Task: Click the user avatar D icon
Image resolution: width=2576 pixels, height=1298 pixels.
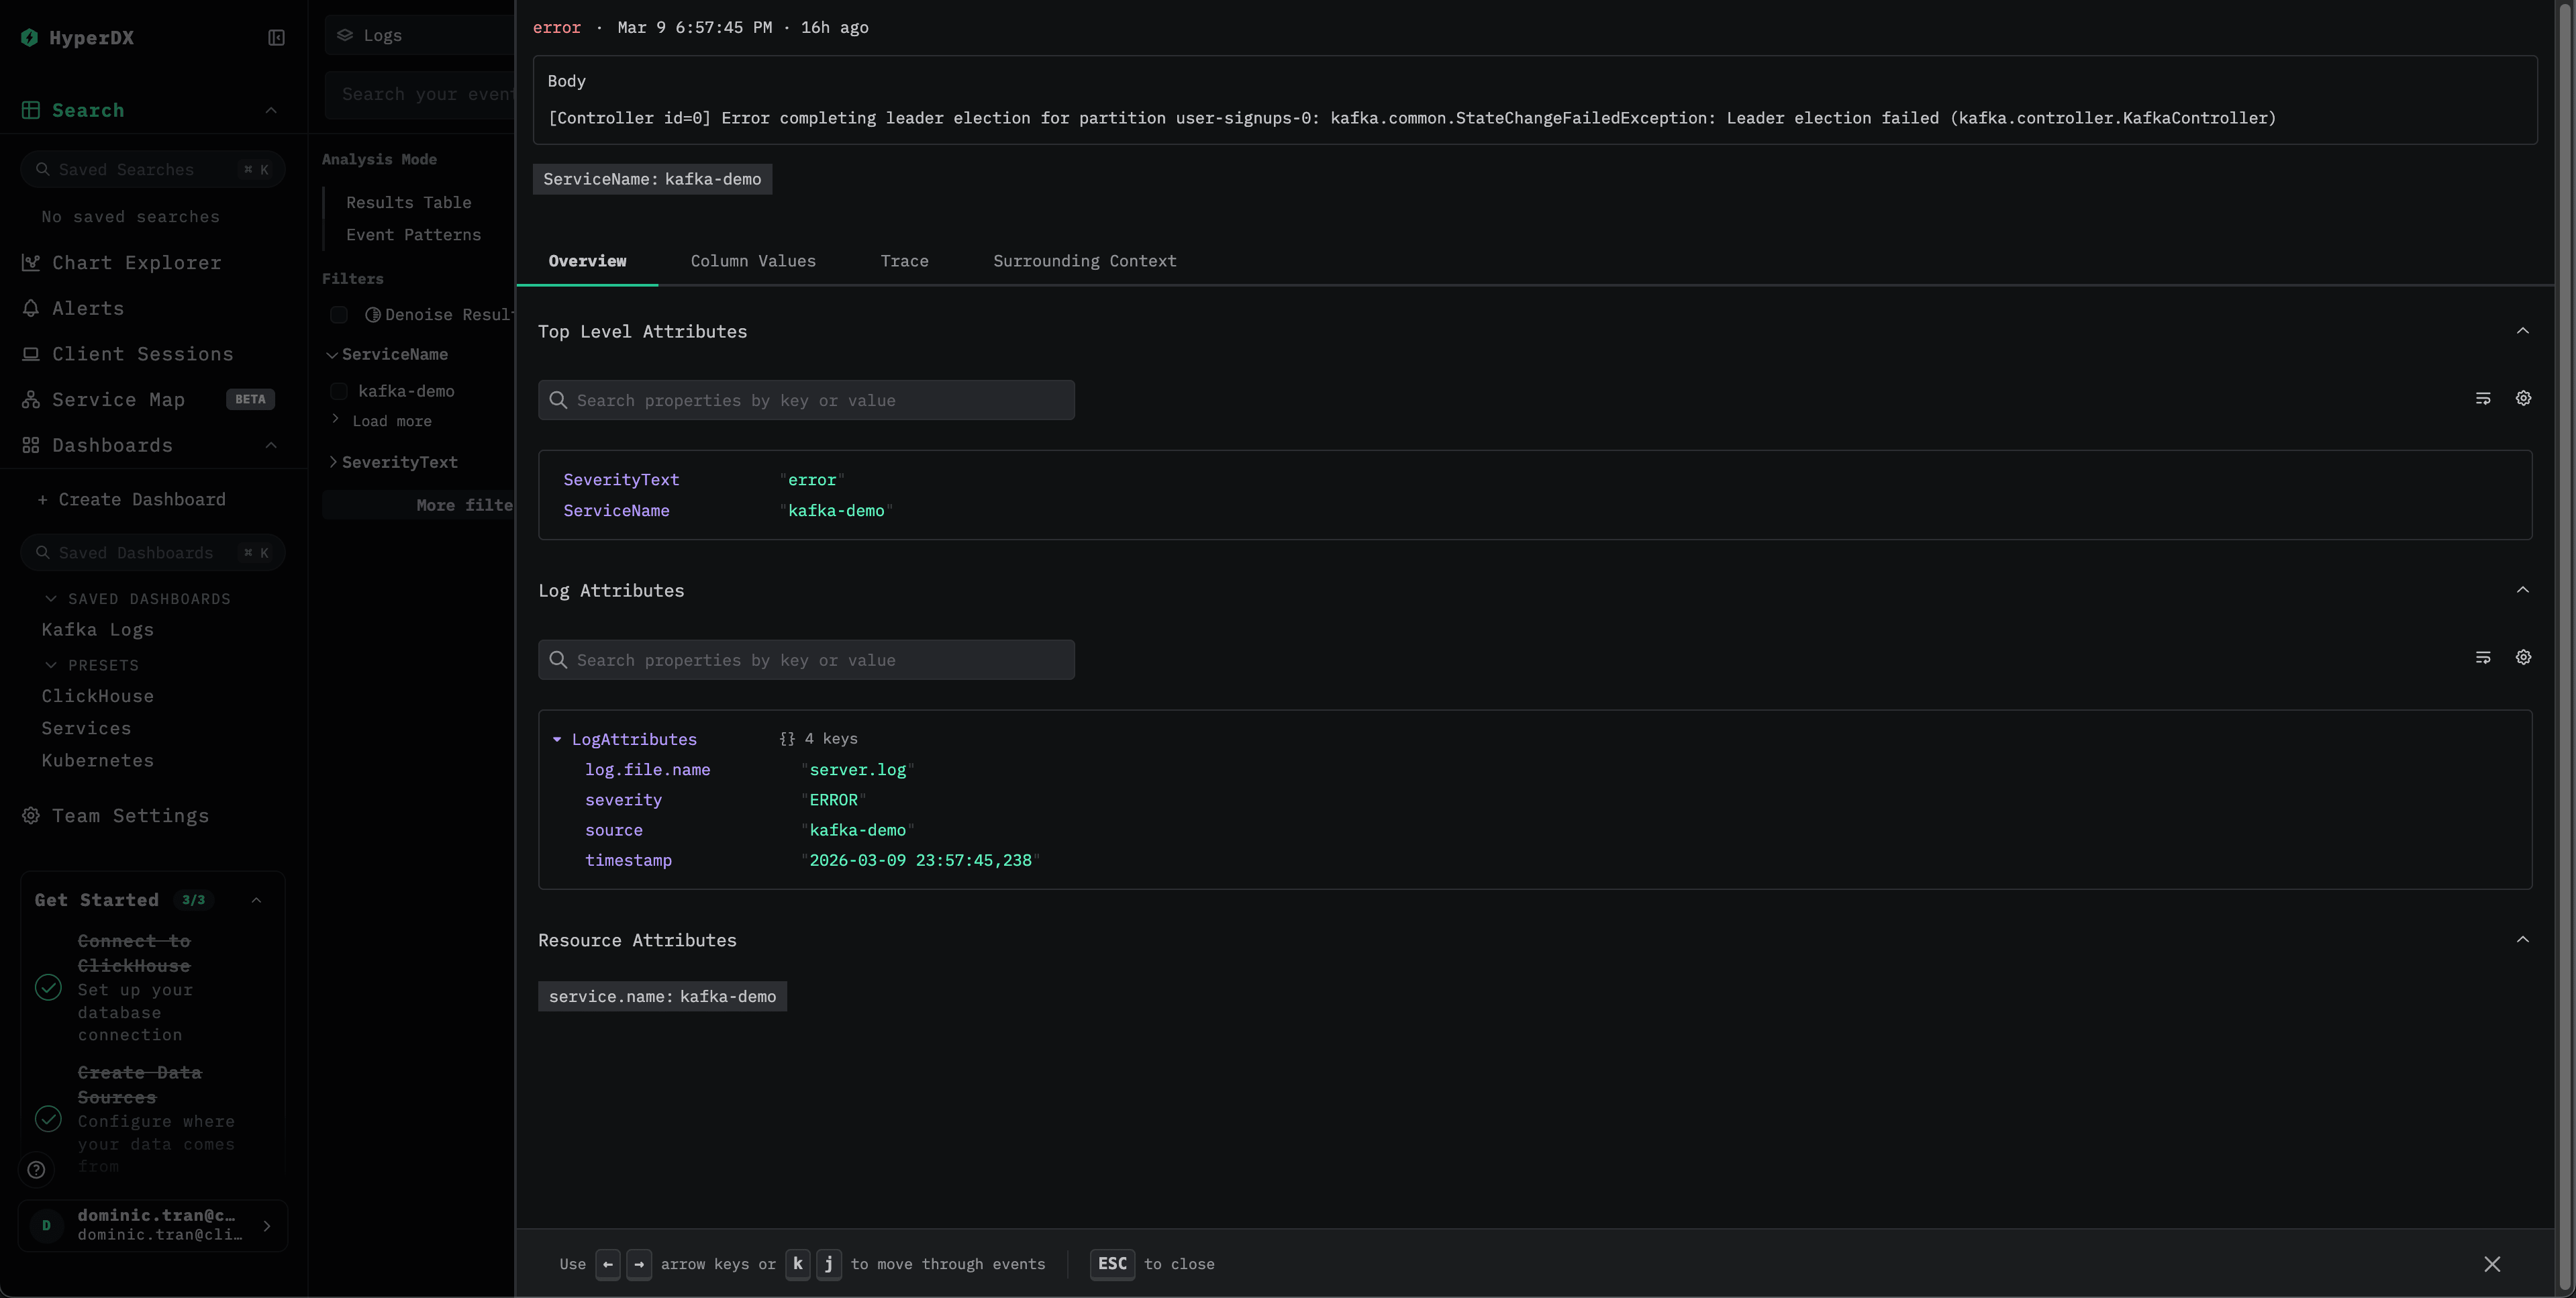Action: 46,1225
